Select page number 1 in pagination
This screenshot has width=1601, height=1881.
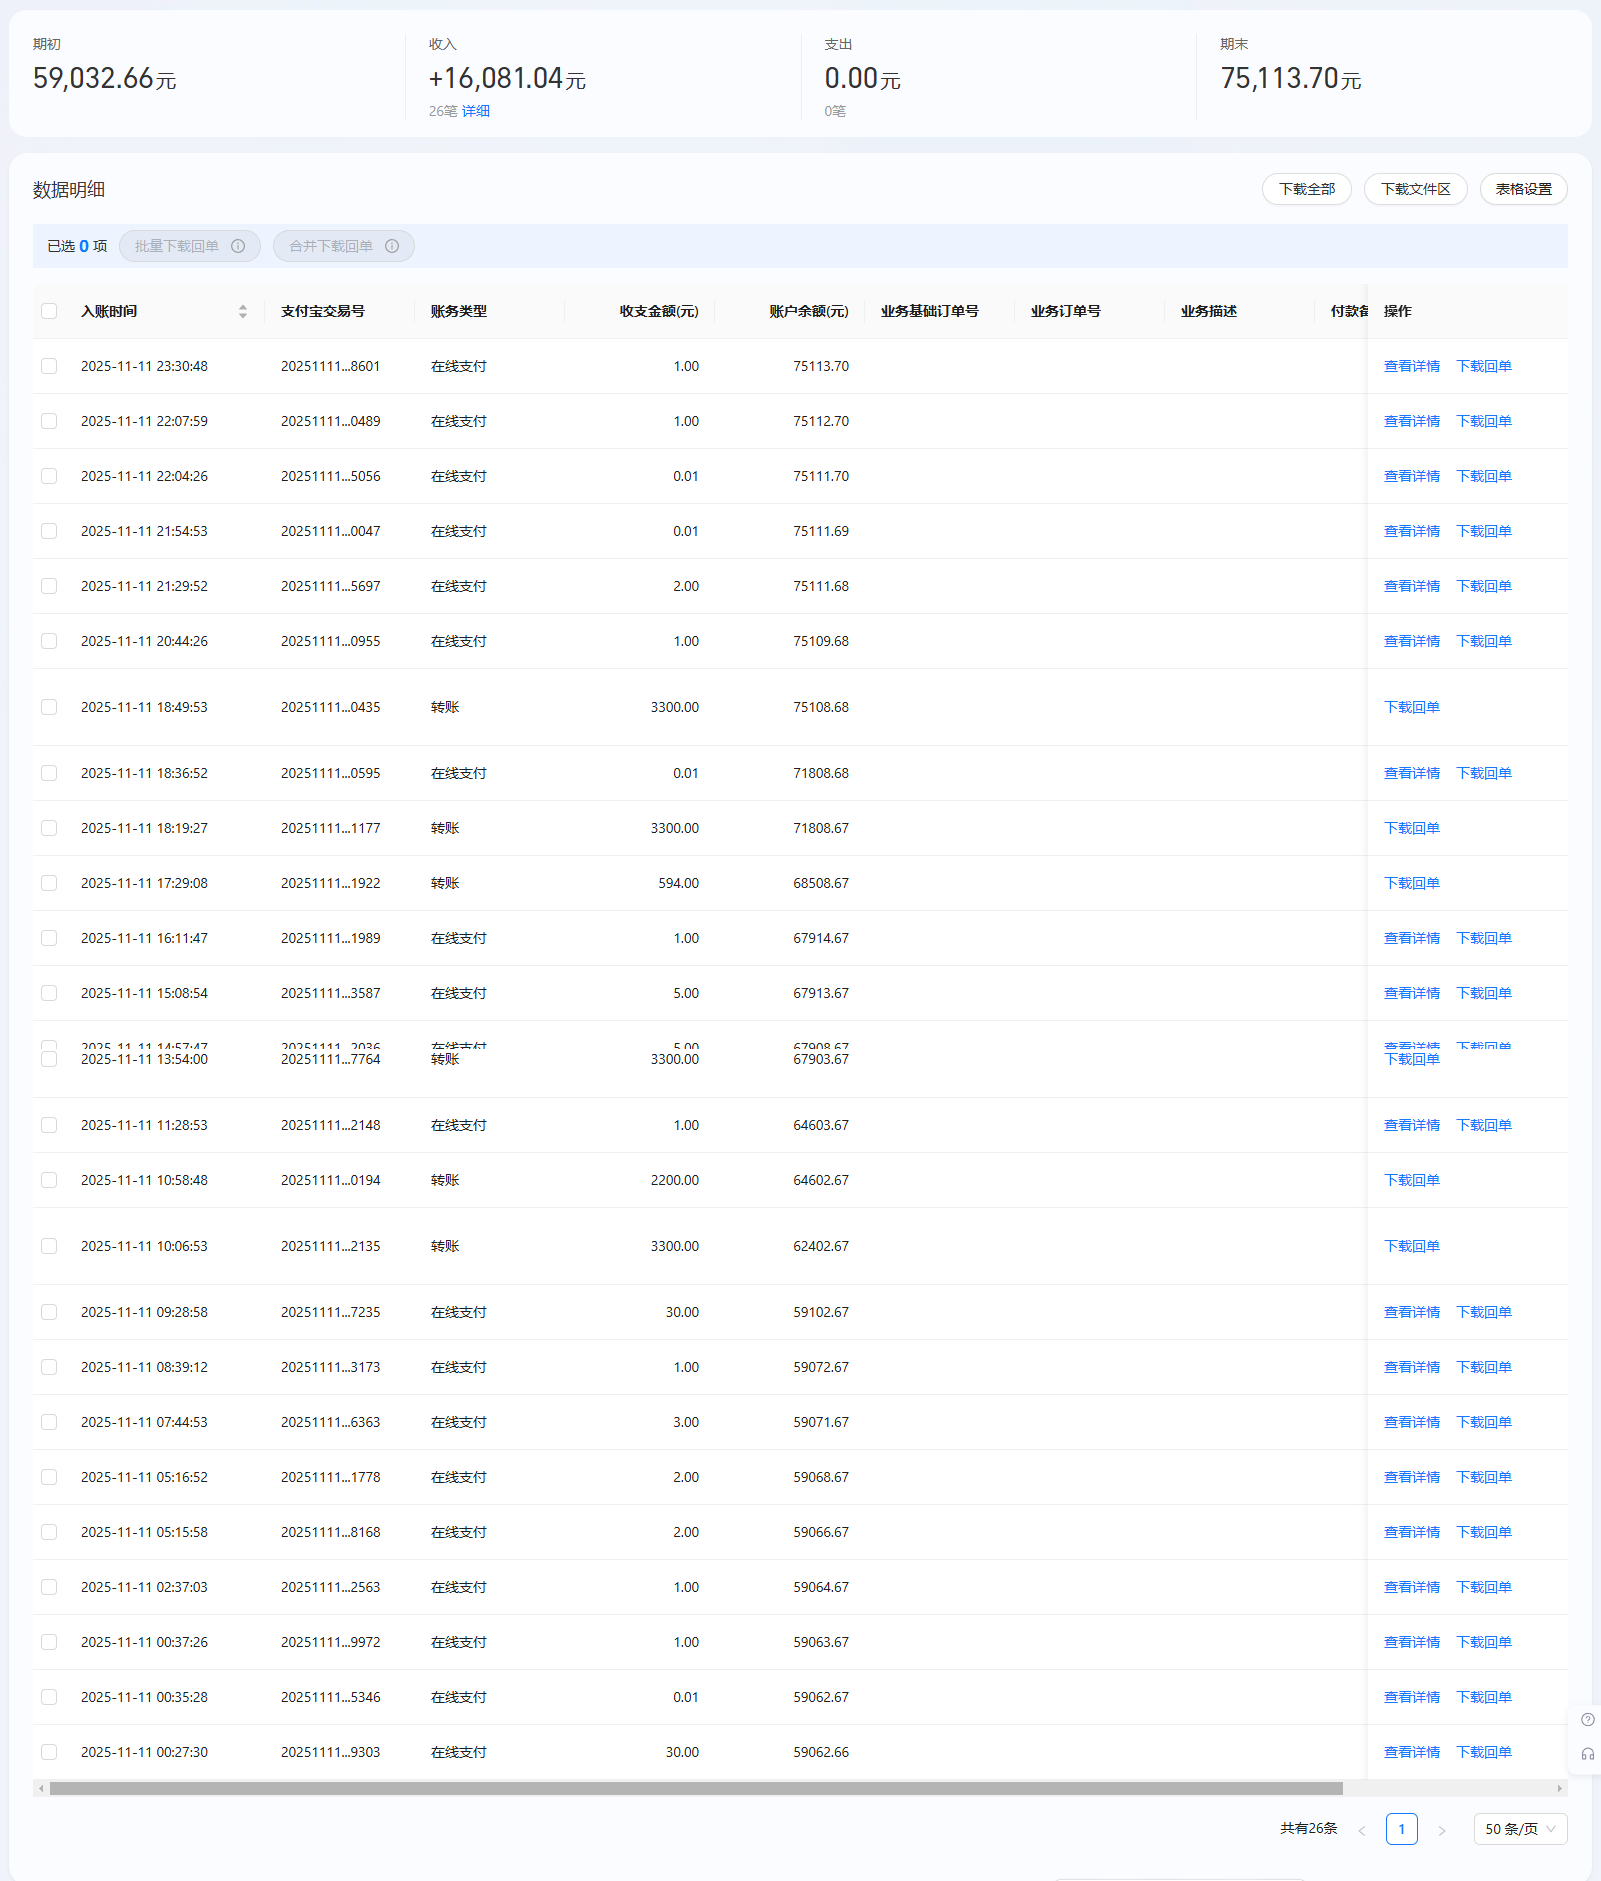coord(1401,1829)
